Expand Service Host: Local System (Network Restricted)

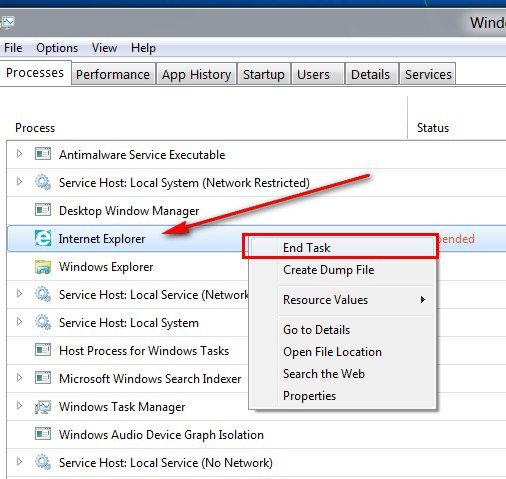19,182
